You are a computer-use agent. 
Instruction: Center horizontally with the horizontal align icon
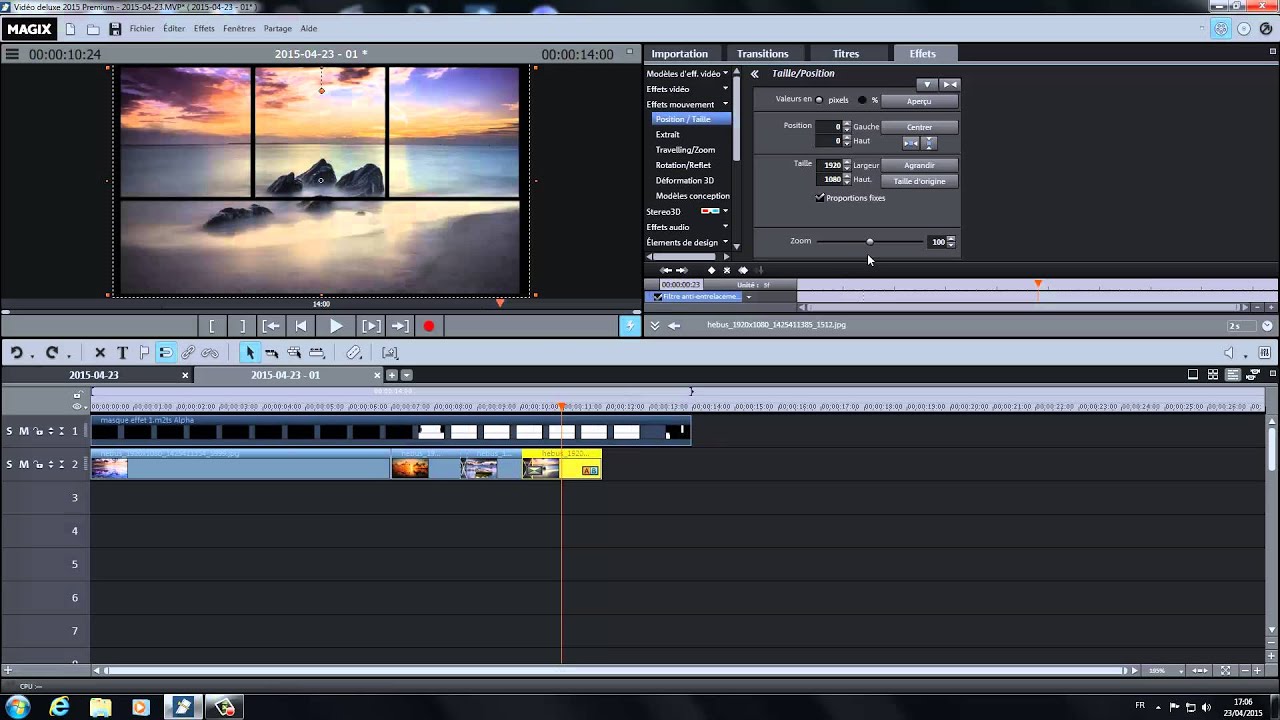pyautogui.click(x=910, y=143)
